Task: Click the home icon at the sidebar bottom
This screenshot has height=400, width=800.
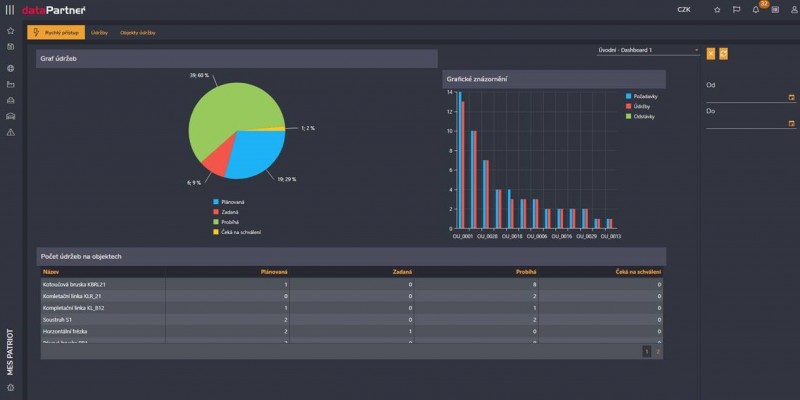Action: [x=10, y=387]
